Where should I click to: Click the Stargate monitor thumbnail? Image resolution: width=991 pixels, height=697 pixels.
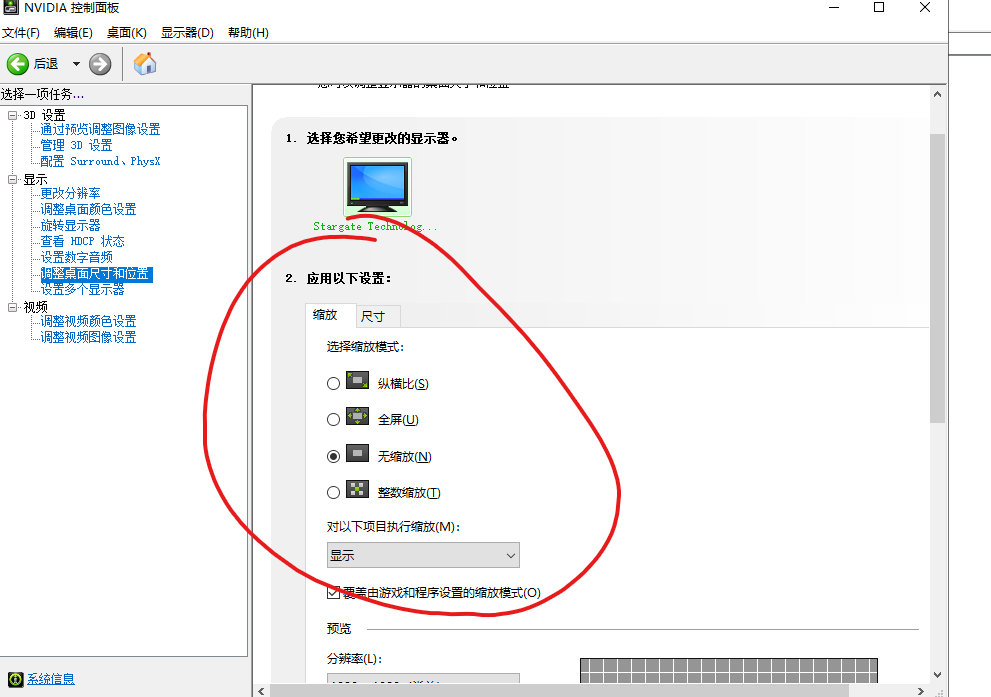point(377,186)
